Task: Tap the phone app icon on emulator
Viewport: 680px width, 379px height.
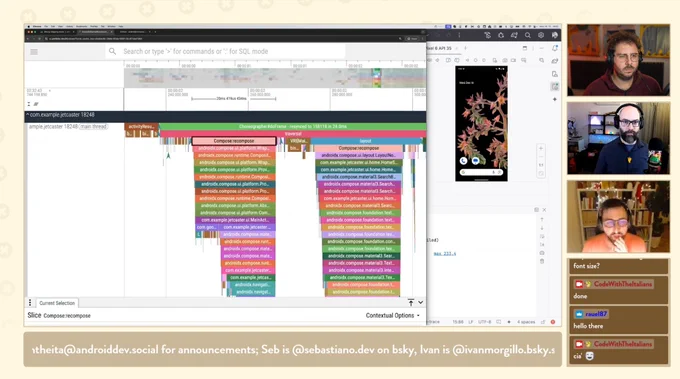Action: tap(464, 161)
